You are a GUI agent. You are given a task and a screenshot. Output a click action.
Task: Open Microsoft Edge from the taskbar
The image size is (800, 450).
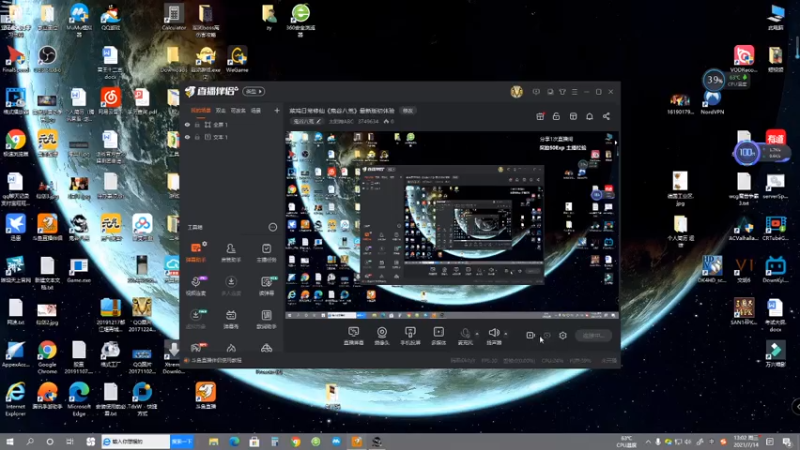tap(234, 441)
